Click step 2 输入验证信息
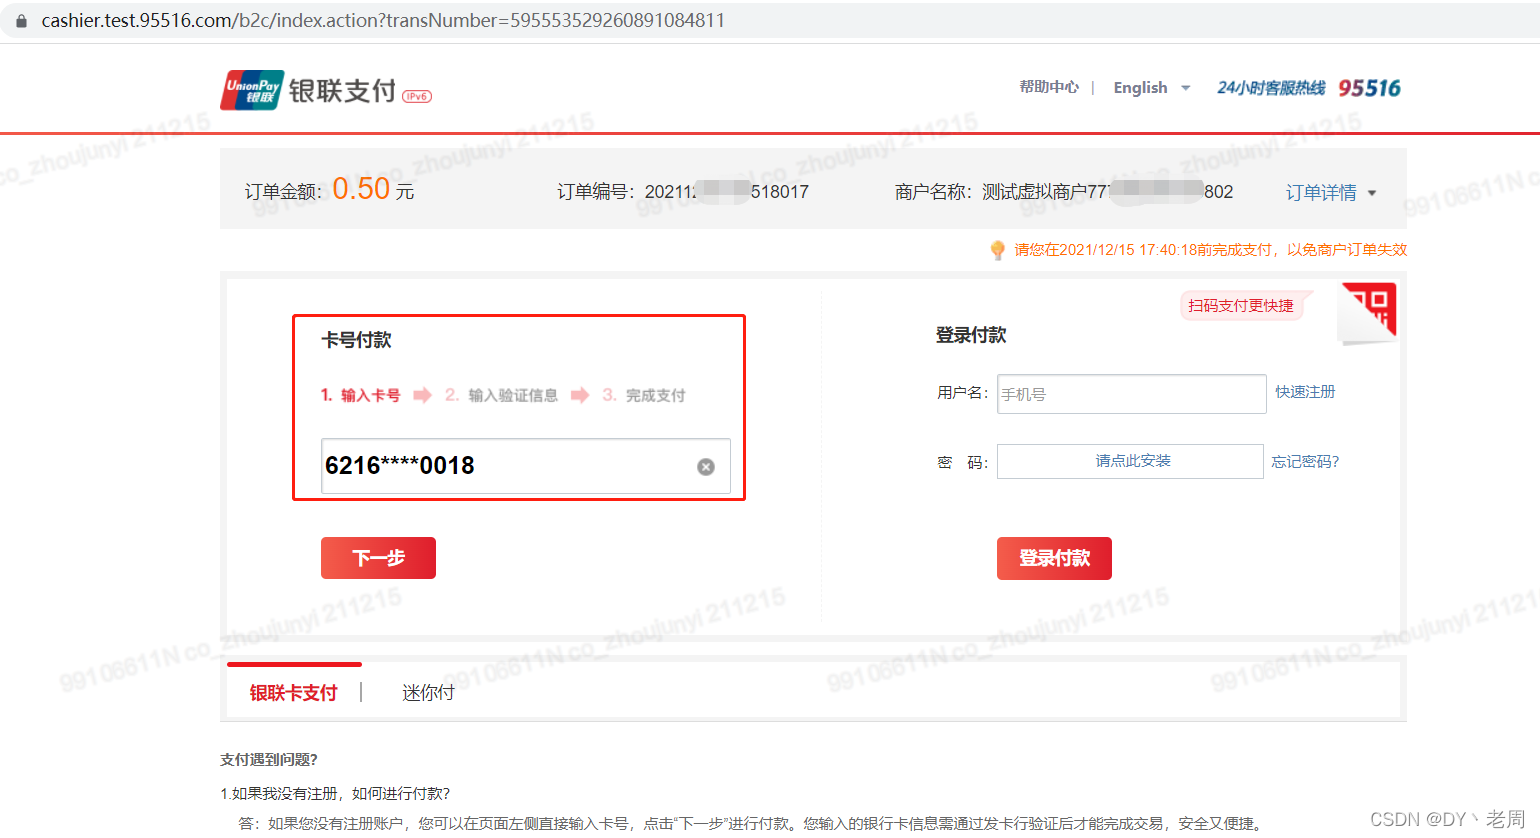The height and width of the screenshot is (838, 1540). pyautogui.click(x=501, y=395)
